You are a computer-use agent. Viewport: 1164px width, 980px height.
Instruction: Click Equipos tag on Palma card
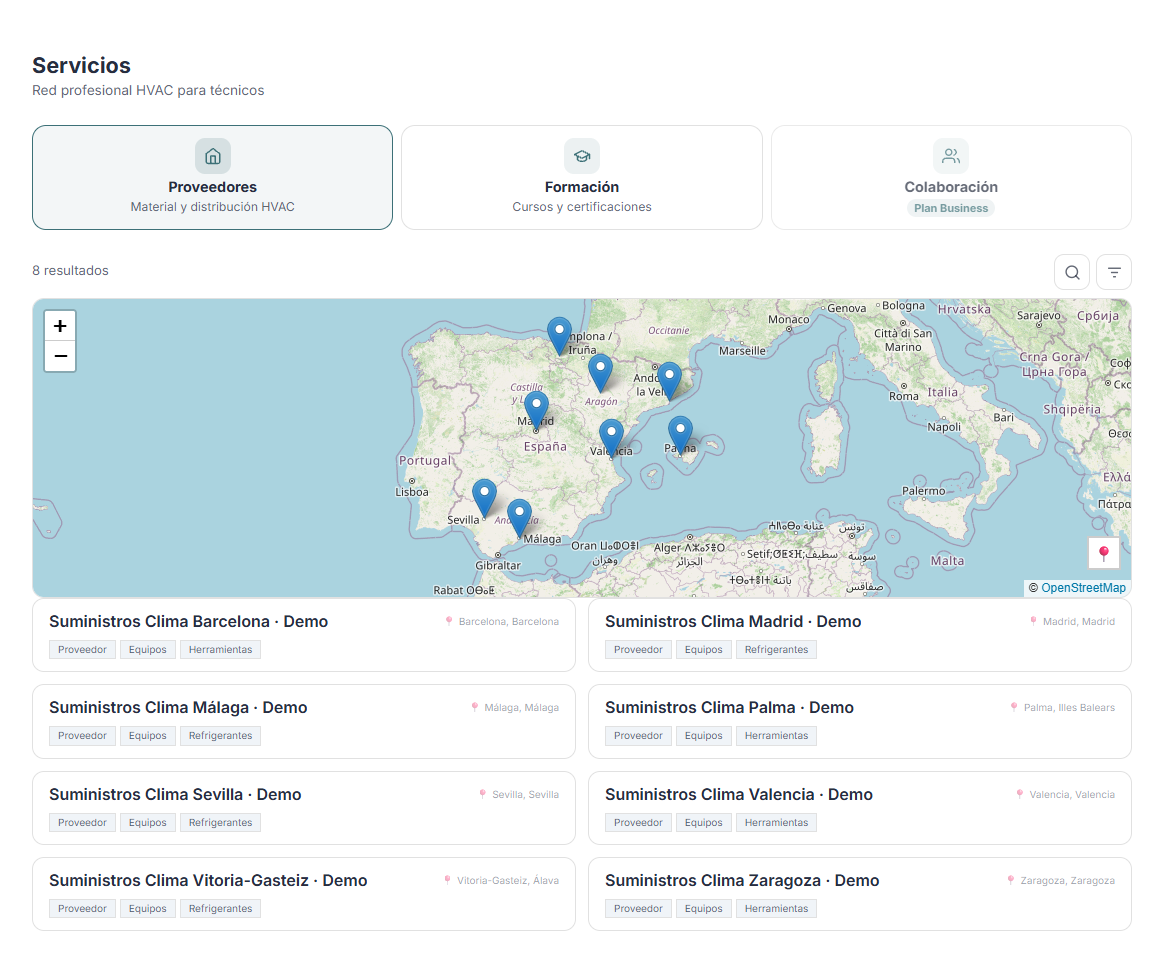tap(704, 736)
